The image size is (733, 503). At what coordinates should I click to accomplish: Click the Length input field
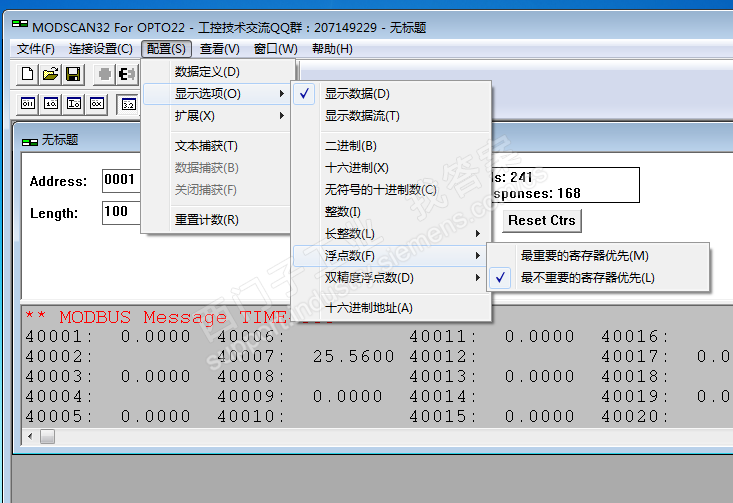click(122, 212)
